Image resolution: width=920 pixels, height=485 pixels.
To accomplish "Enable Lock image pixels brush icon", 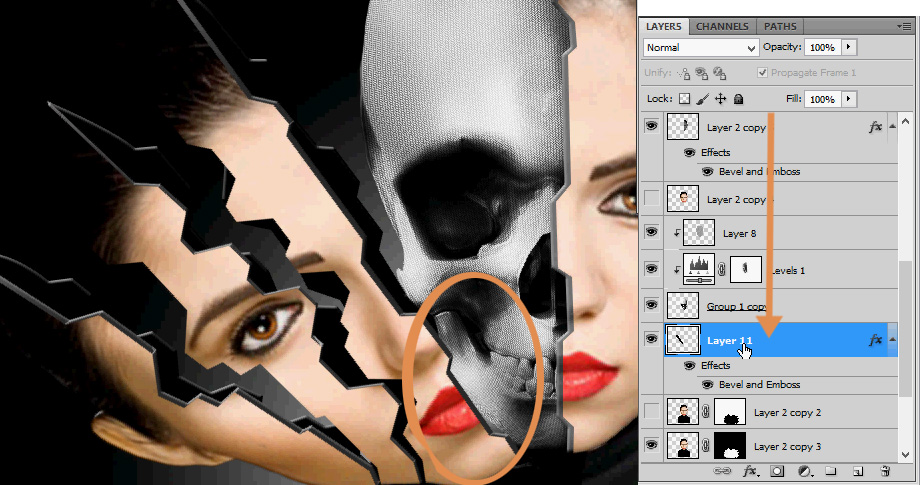I will [702, 99].
